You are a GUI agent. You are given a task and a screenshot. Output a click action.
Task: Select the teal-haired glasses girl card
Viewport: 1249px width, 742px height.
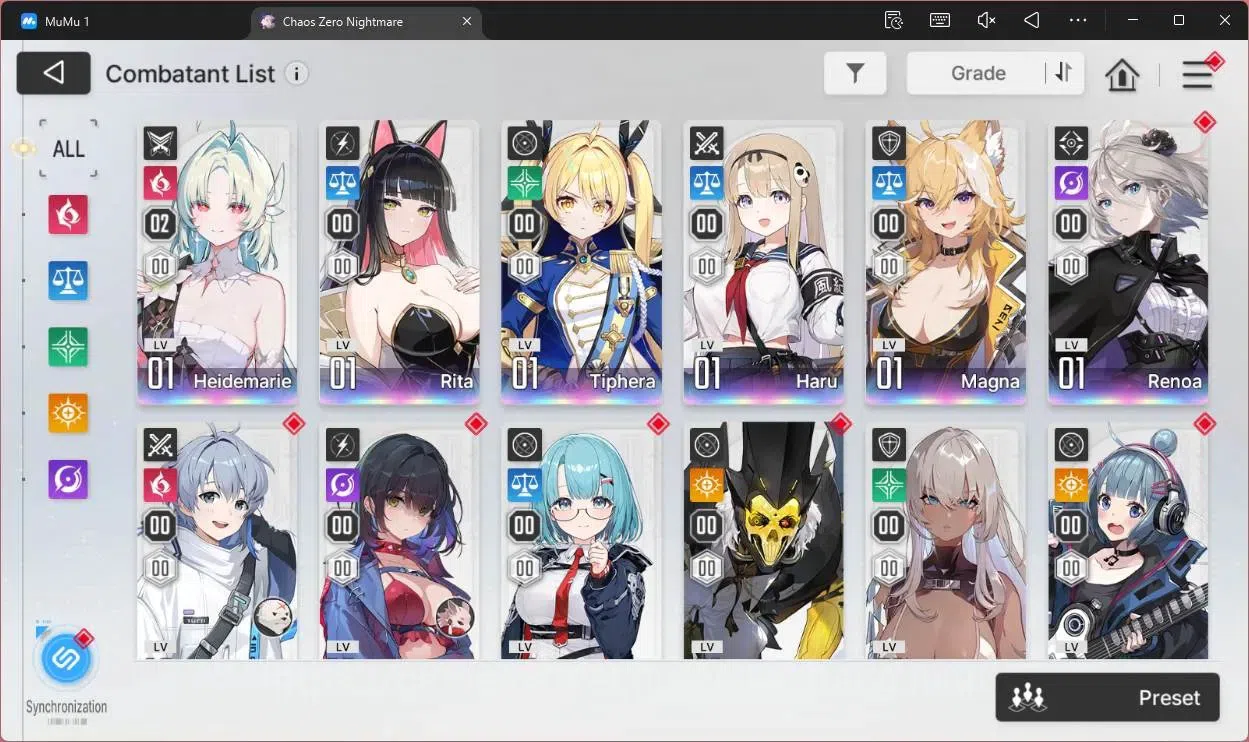[581, 541]
